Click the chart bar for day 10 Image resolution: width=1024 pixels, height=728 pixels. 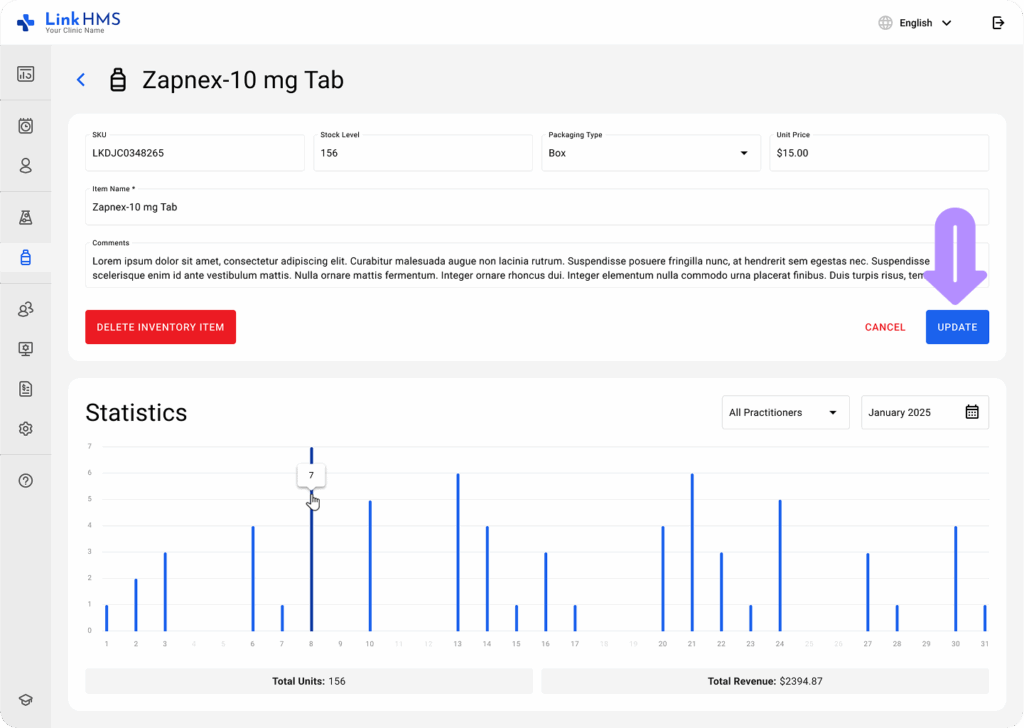pos(370,565)
